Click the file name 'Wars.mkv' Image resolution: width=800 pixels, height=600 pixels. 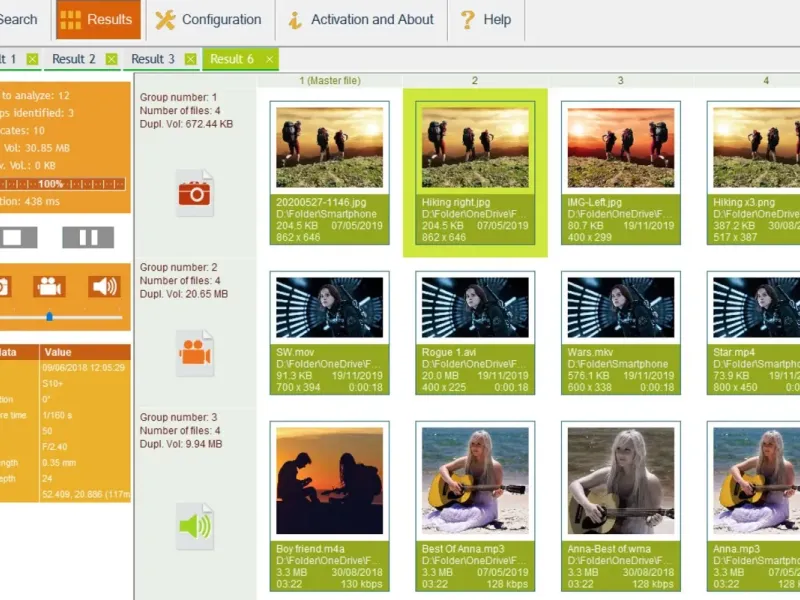[590, 352]
